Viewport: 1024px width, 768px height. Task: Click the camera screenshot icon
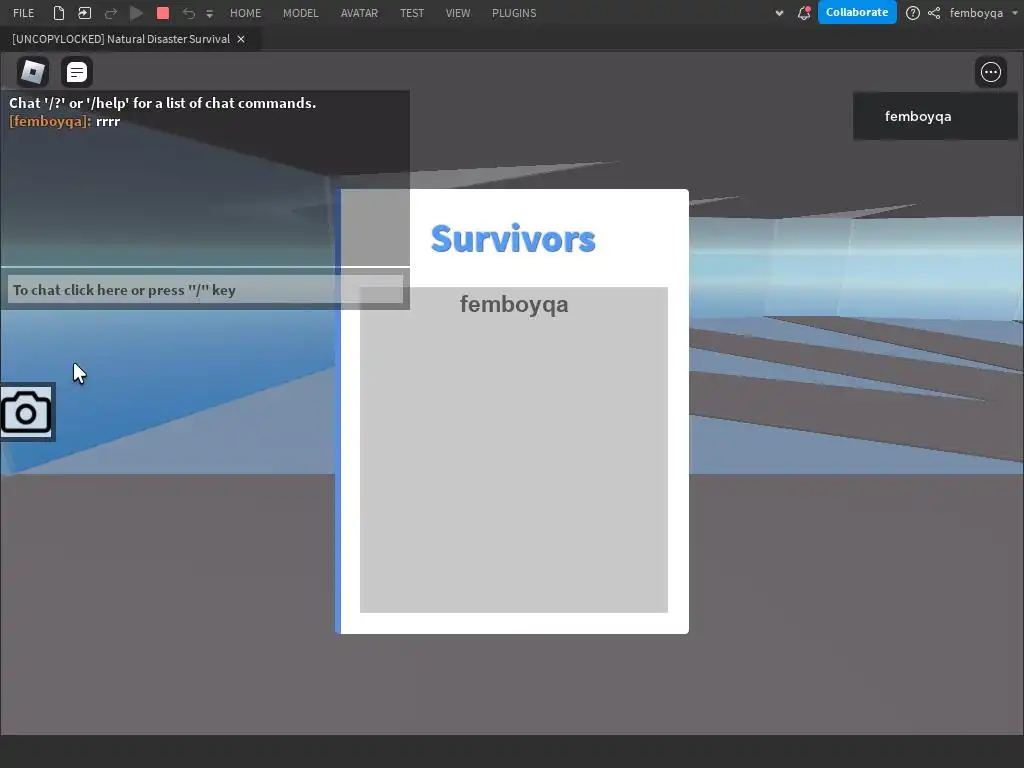tap(26, 413)
